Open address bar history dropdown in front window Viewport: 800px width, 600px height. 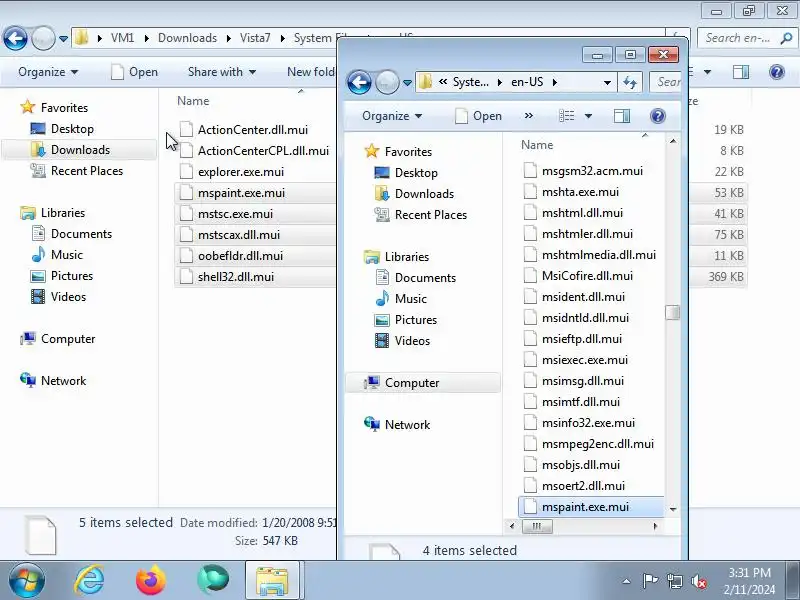coord(607,82)
